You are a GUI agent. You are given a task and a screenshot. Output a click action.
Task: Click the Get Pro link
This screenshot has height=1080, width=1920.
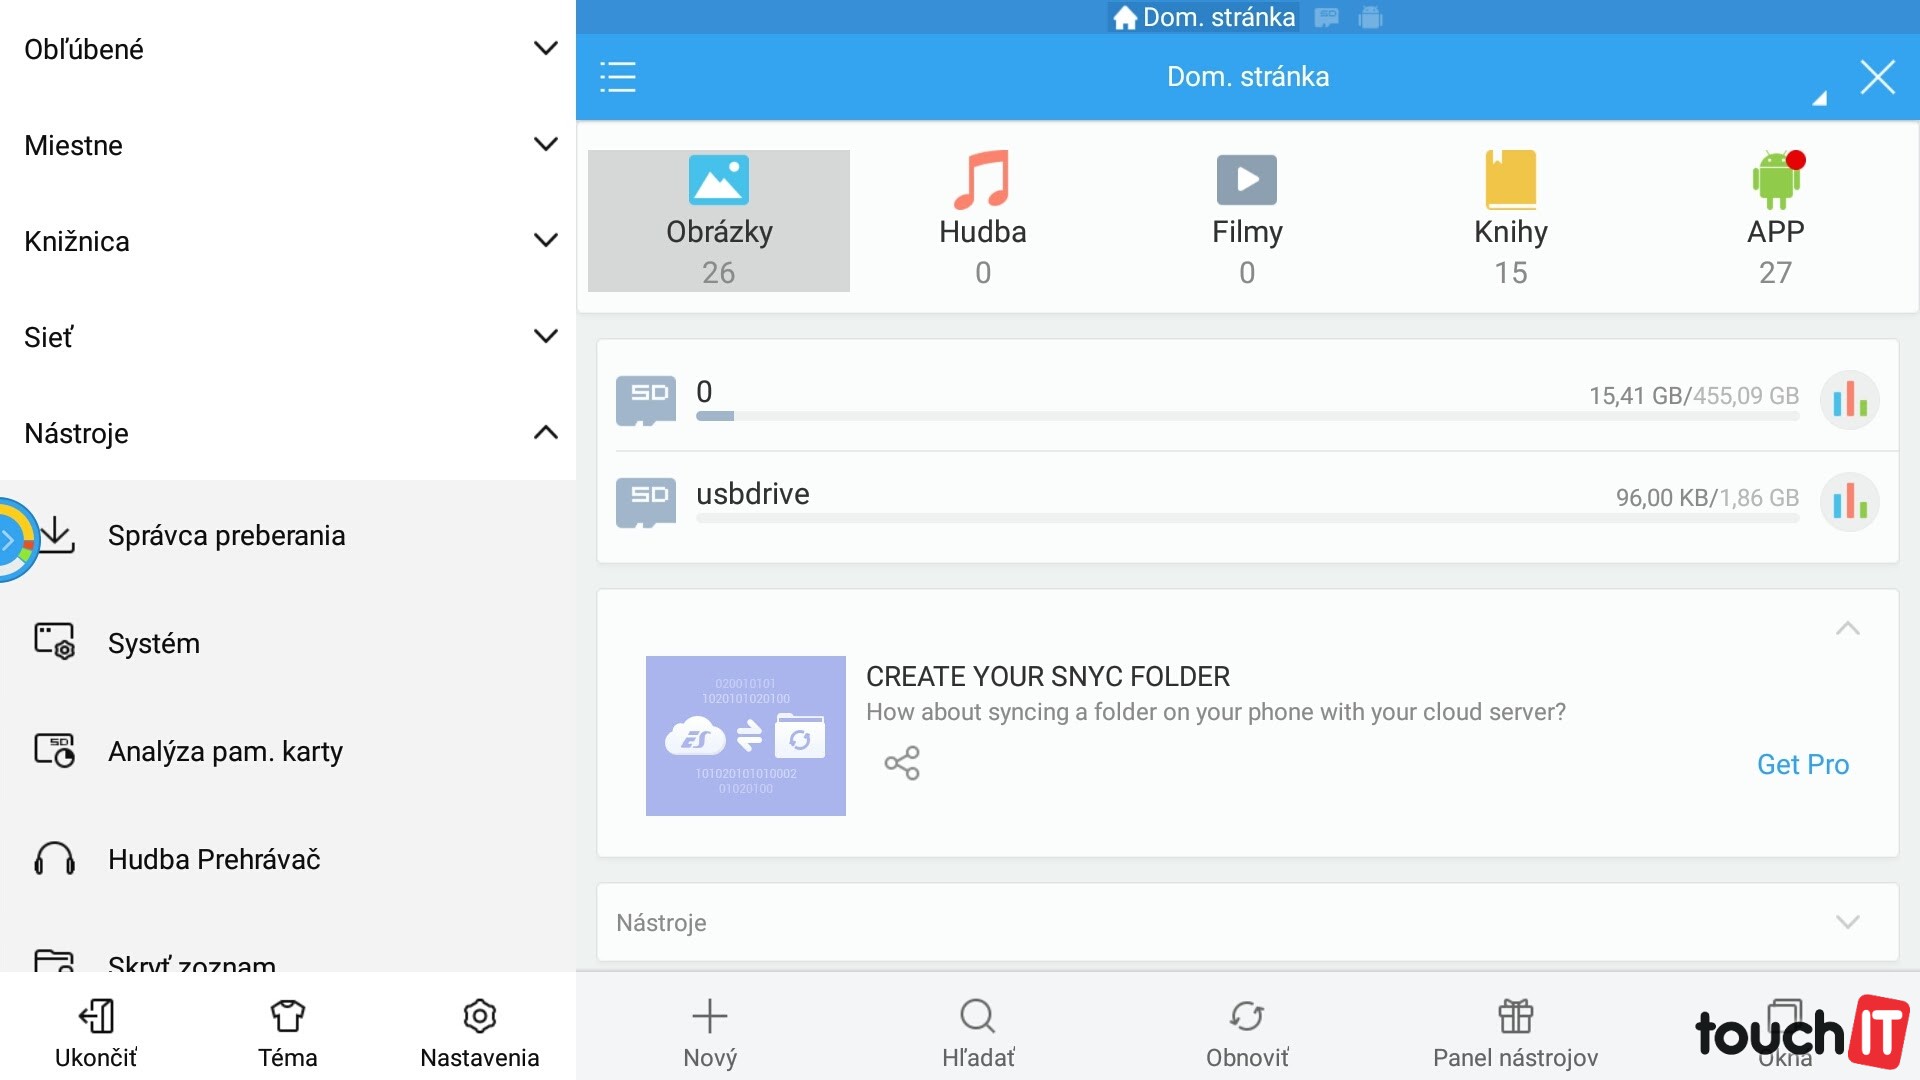[1802, 765]
